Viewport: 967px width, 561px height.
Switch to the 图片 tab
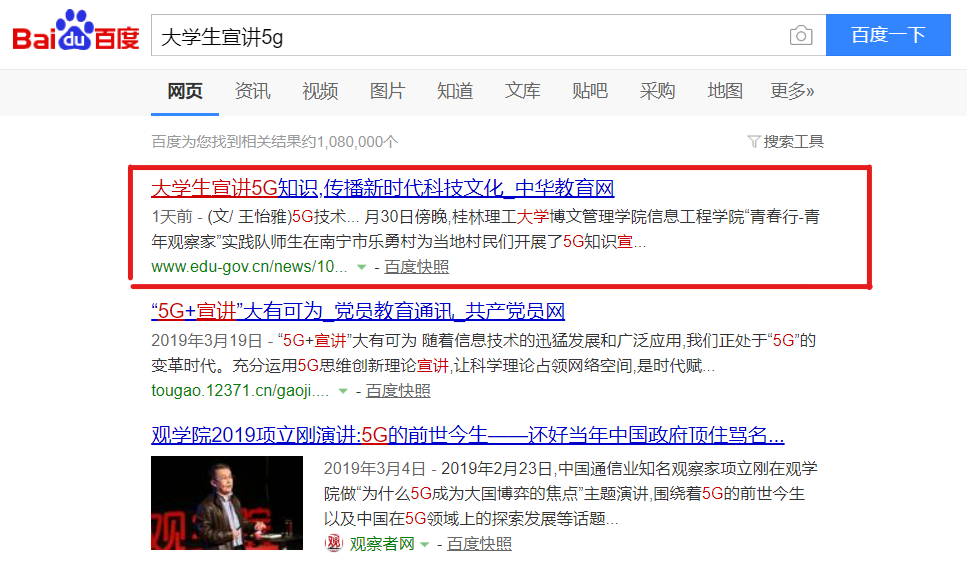click(387, 91)
